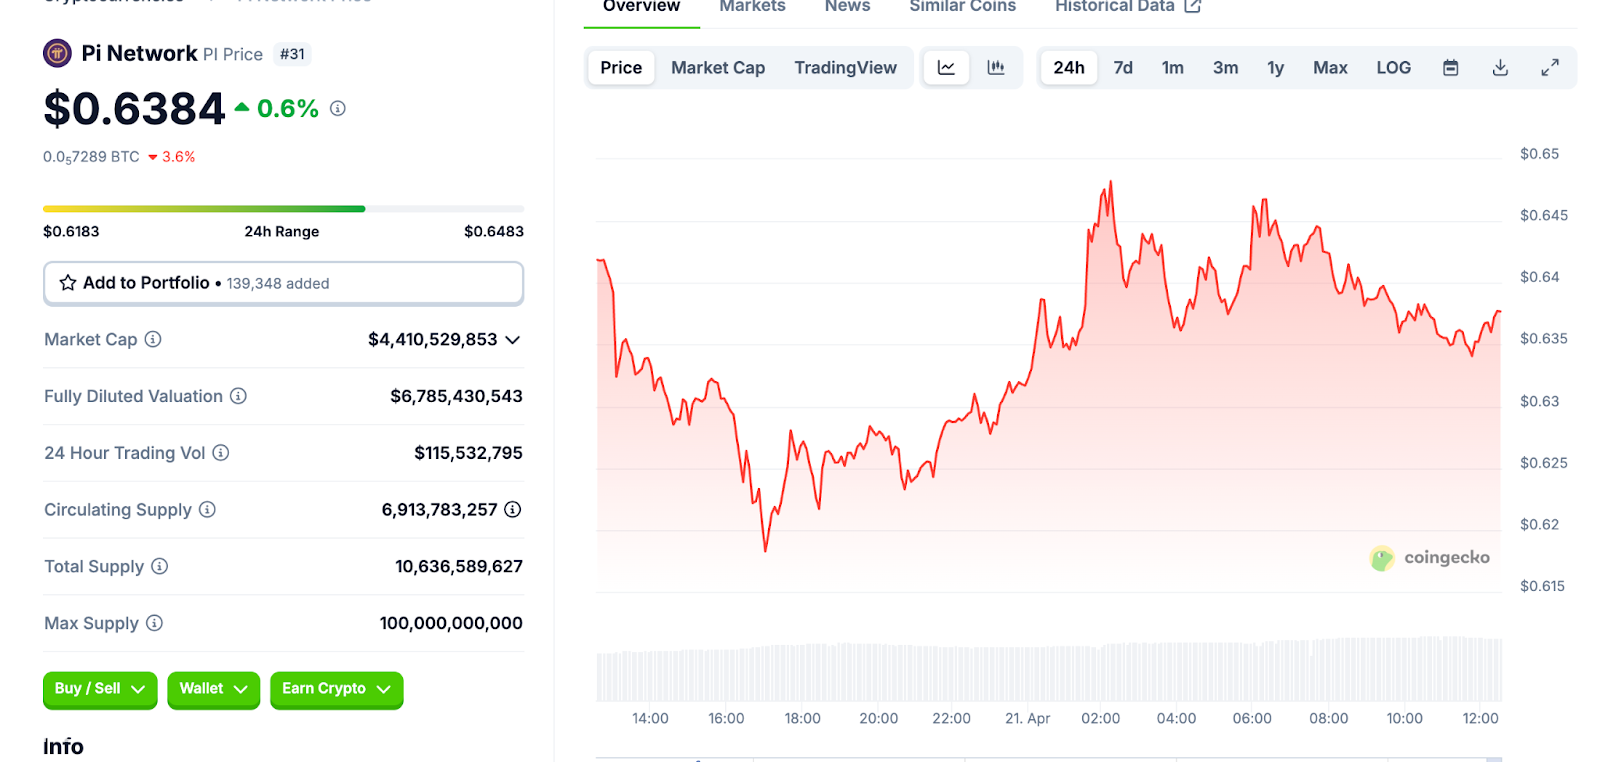This screenshot has width=1600, height=762.
Task: Open 24 Hour Trading Vol info icon
Action: pos(221,453)
